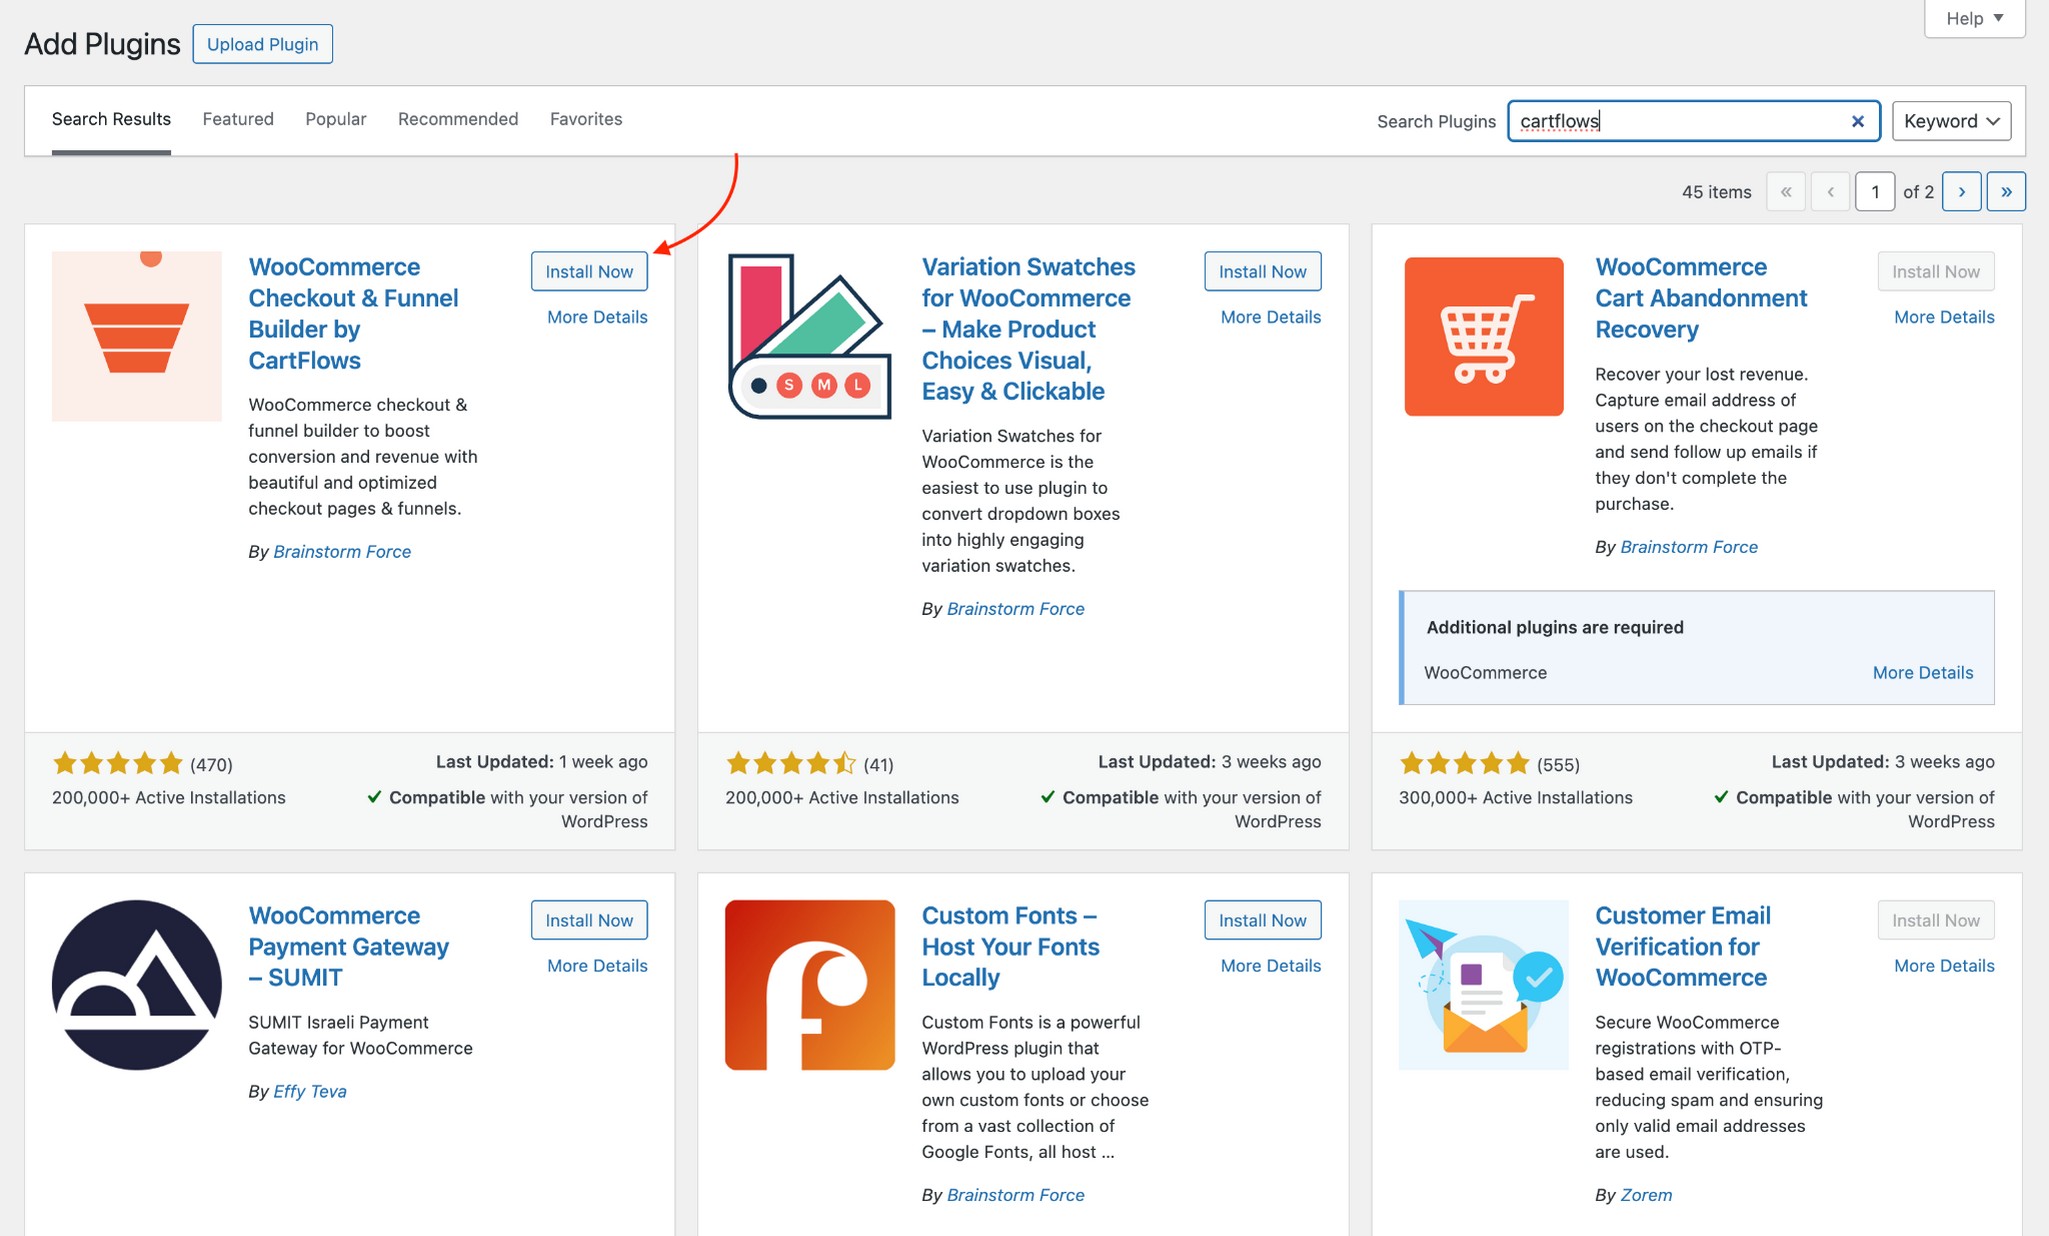This screenshot has height=1236, width=2049.
Task: Click Brainstorm Force author link under Variation Swatches
Action: [1015, 609]
